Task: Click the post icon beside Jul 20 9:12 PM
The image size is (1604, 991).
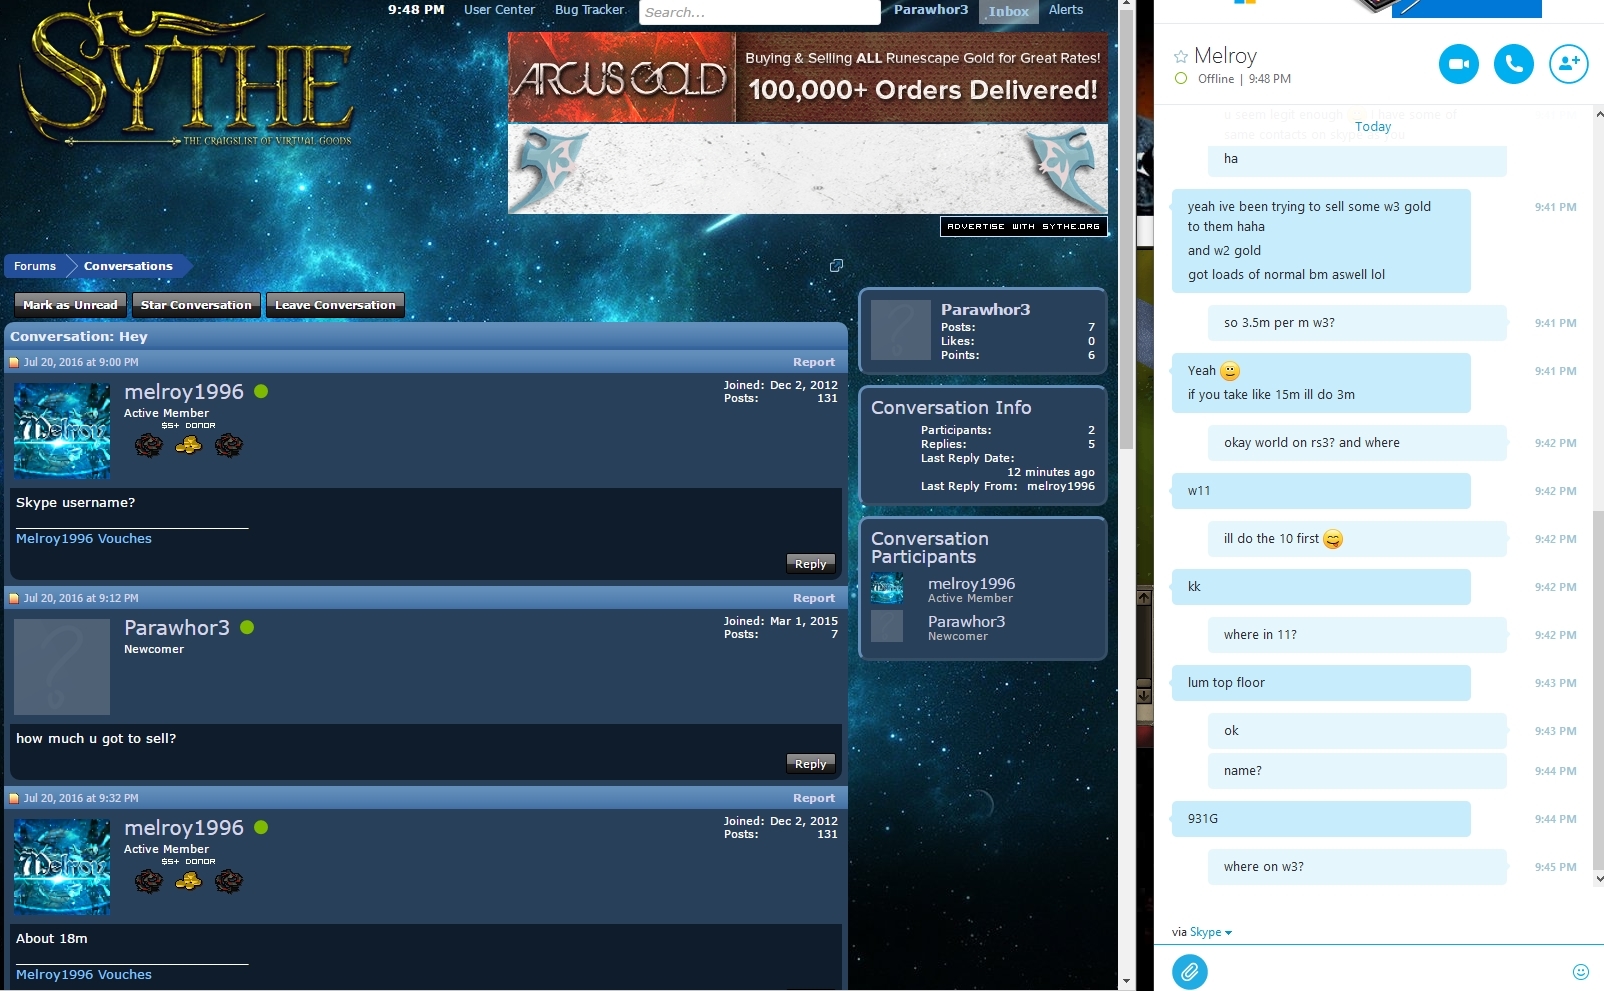Action: pyautogui.click(x=14, y=598)
